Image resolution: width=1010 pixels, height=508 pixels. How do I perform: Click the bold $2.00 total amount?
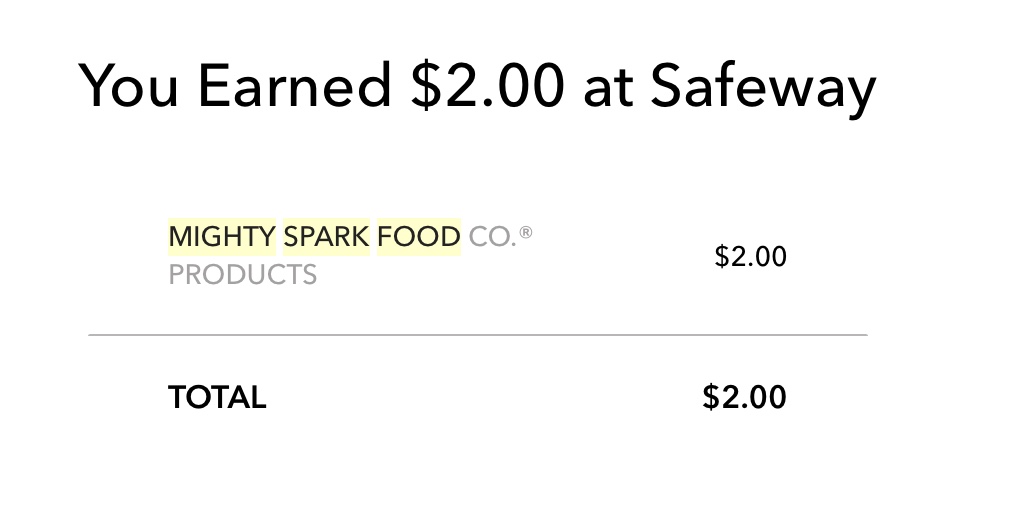point(744,397)
